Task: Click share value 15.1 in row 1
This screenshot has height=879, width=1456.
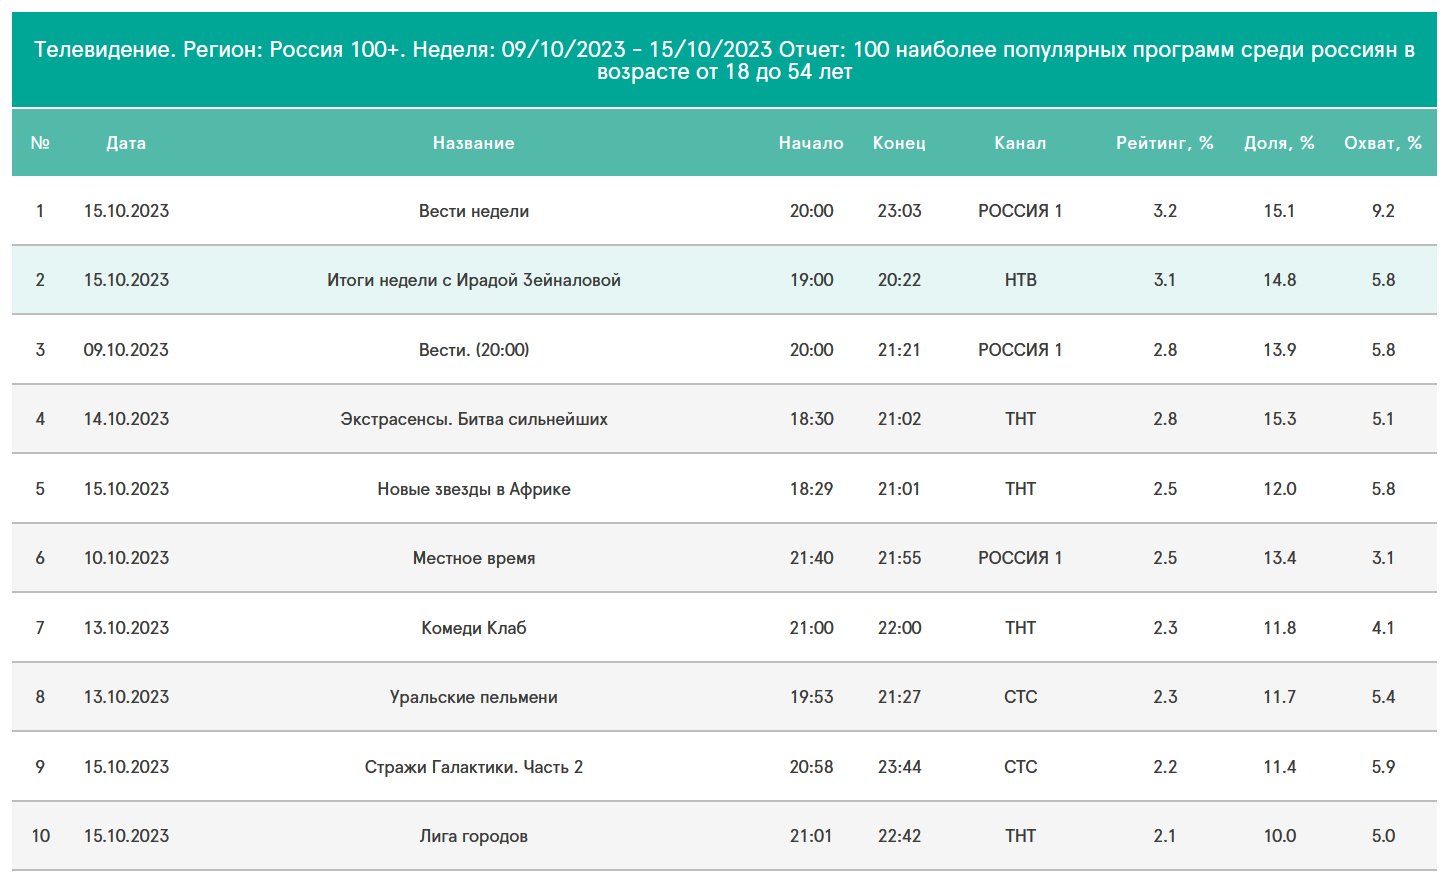Action: (1279, 211)
